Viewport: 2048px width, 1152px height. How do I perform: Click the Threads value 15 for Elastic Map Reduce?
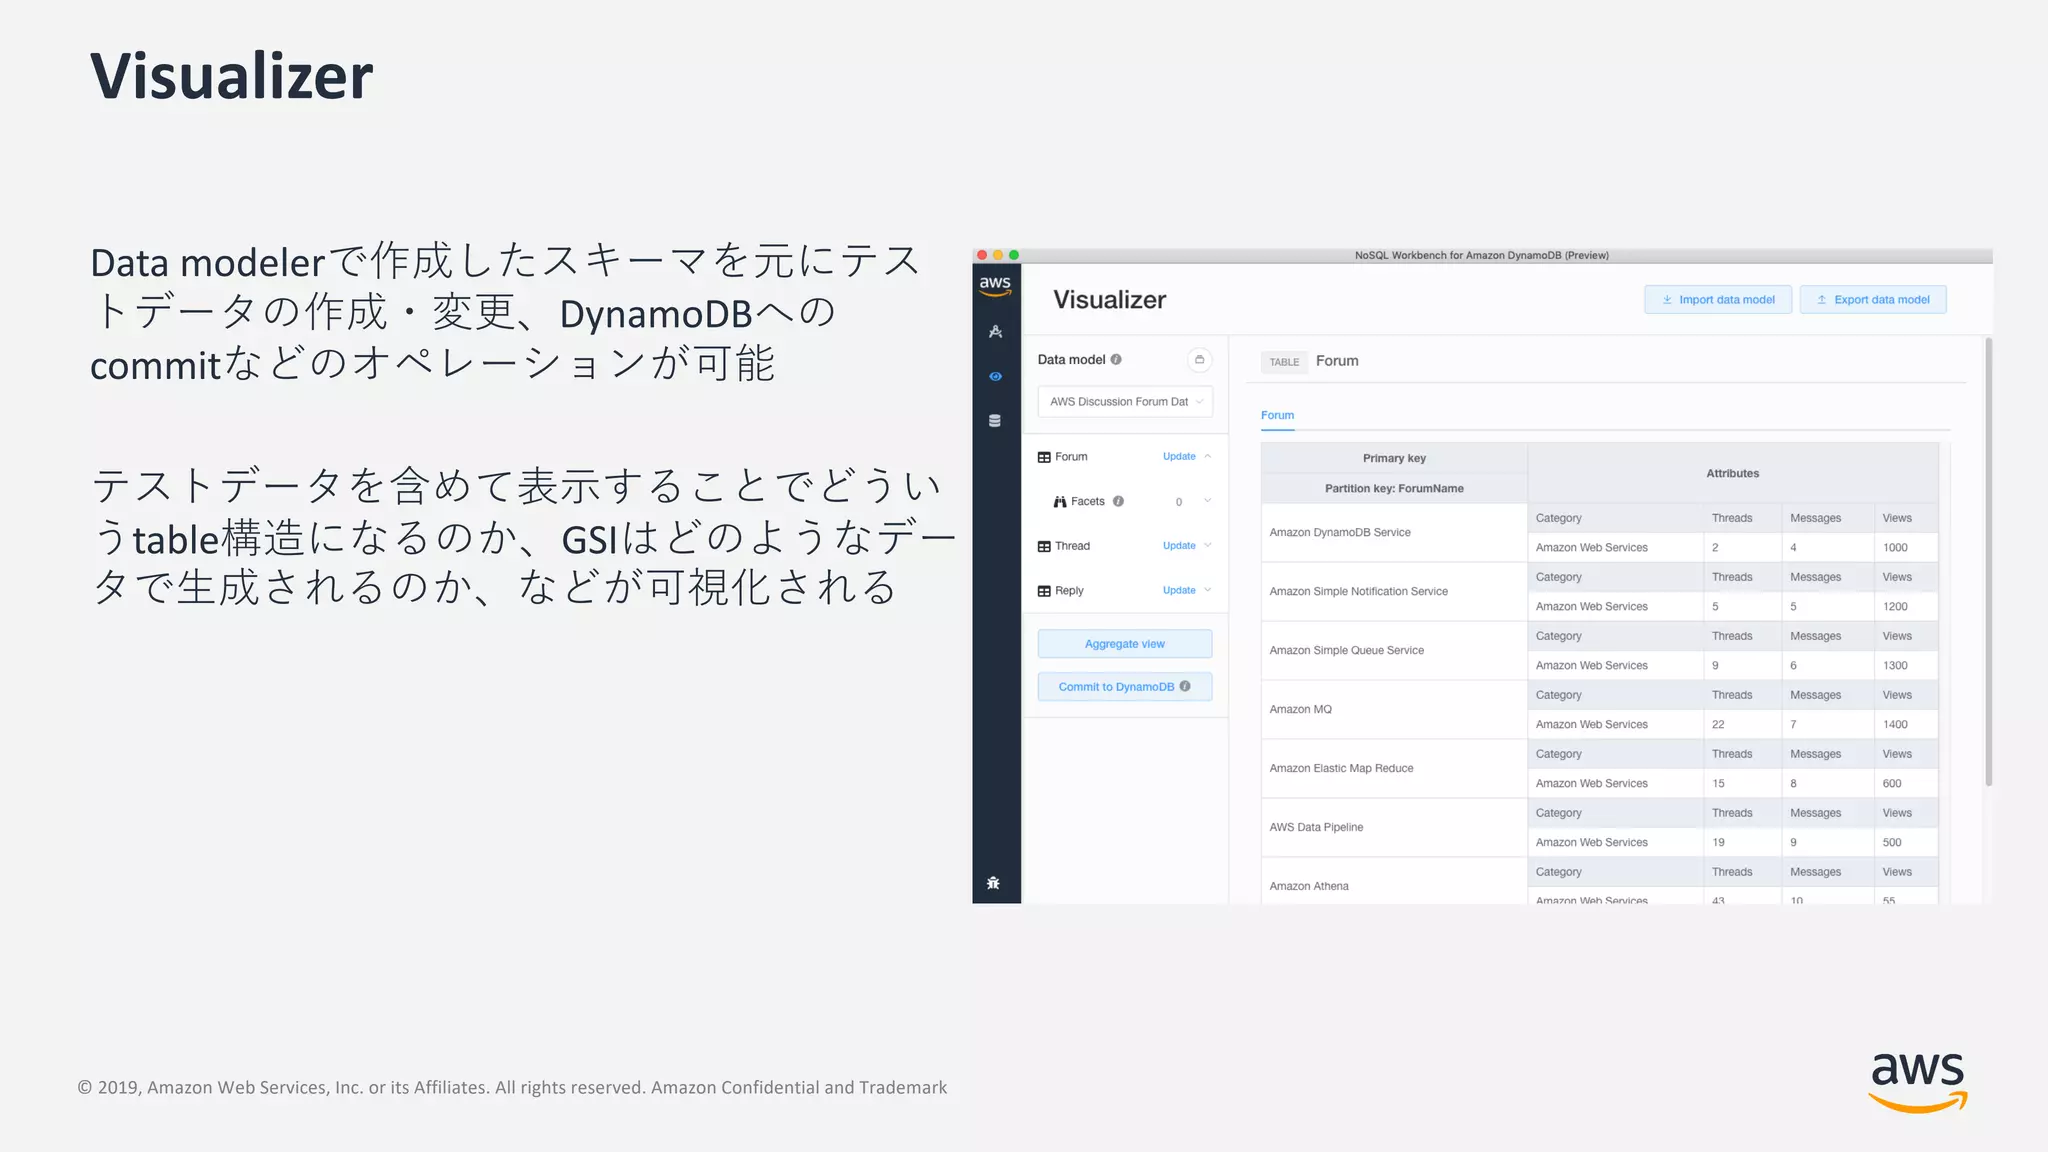[1718, 784]
